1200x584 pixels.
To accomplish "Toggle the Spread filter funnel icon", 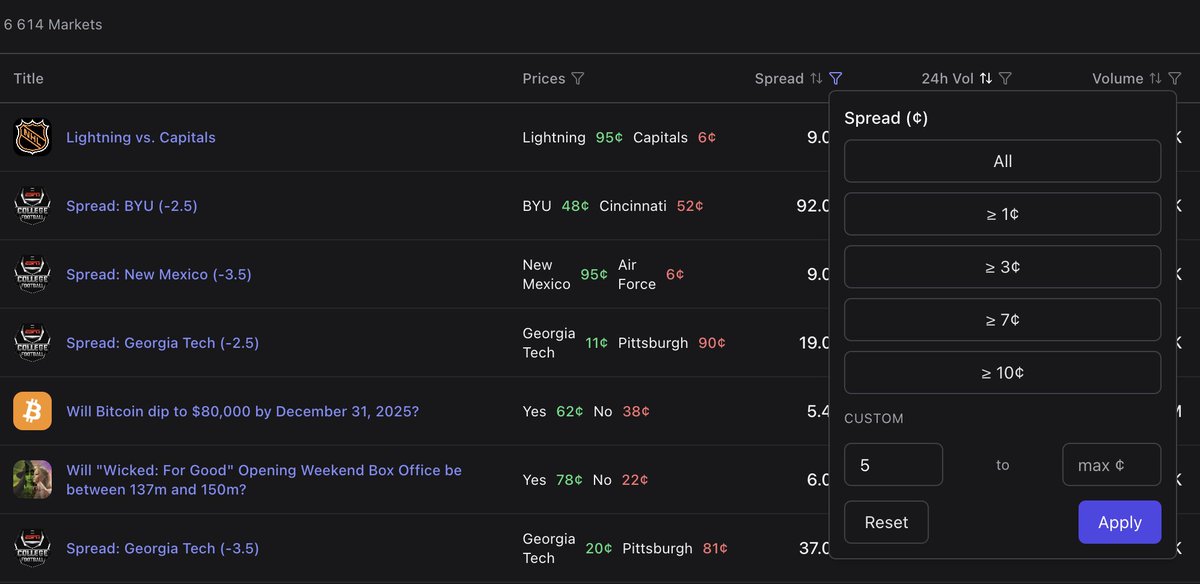I will point(836,79).
